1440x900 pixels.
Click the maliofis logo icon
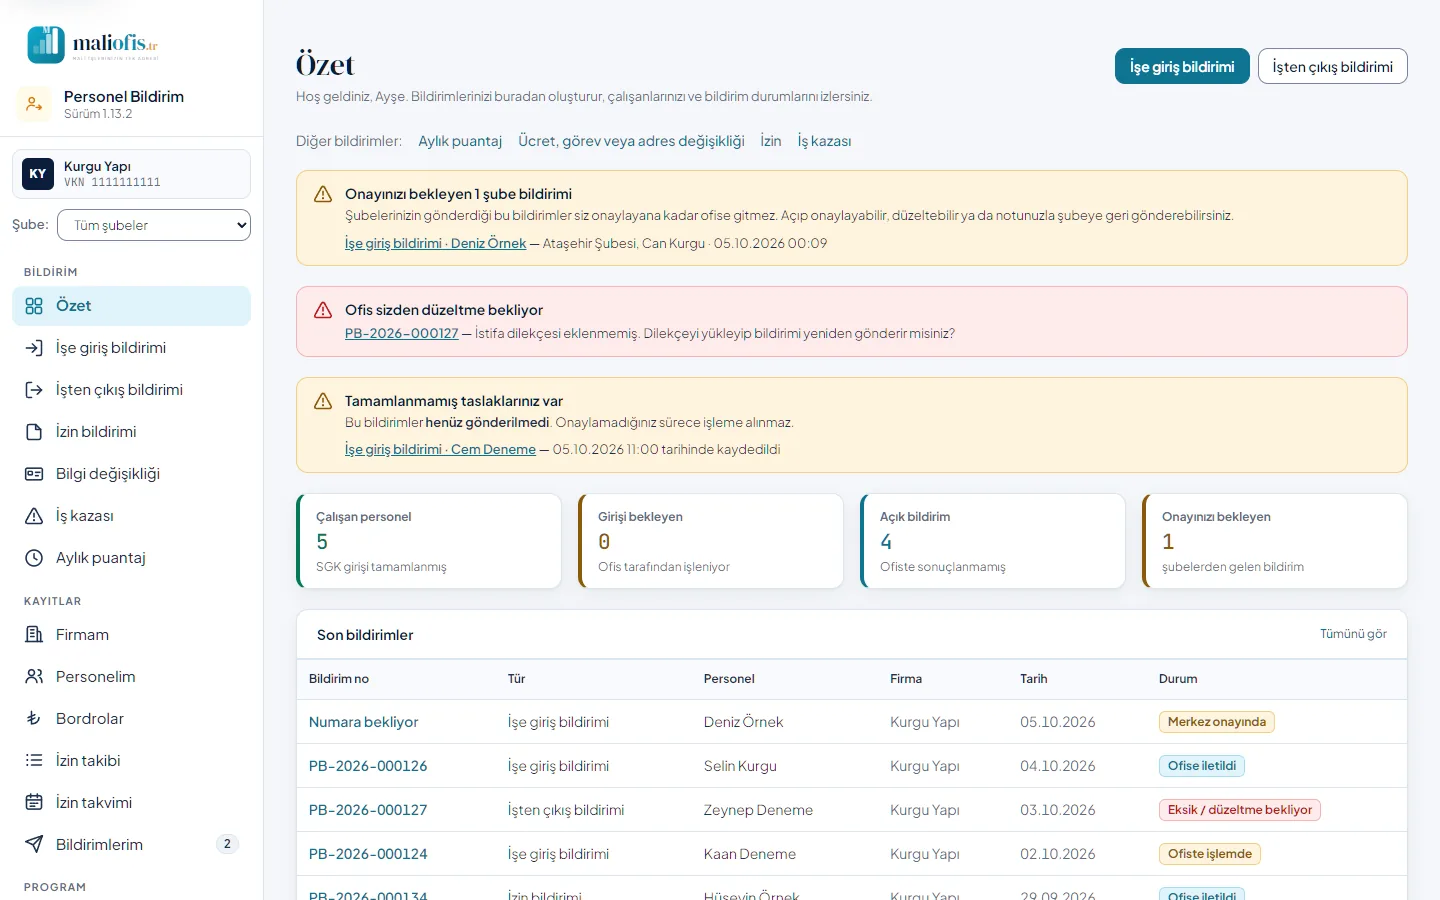click(46, 45)
